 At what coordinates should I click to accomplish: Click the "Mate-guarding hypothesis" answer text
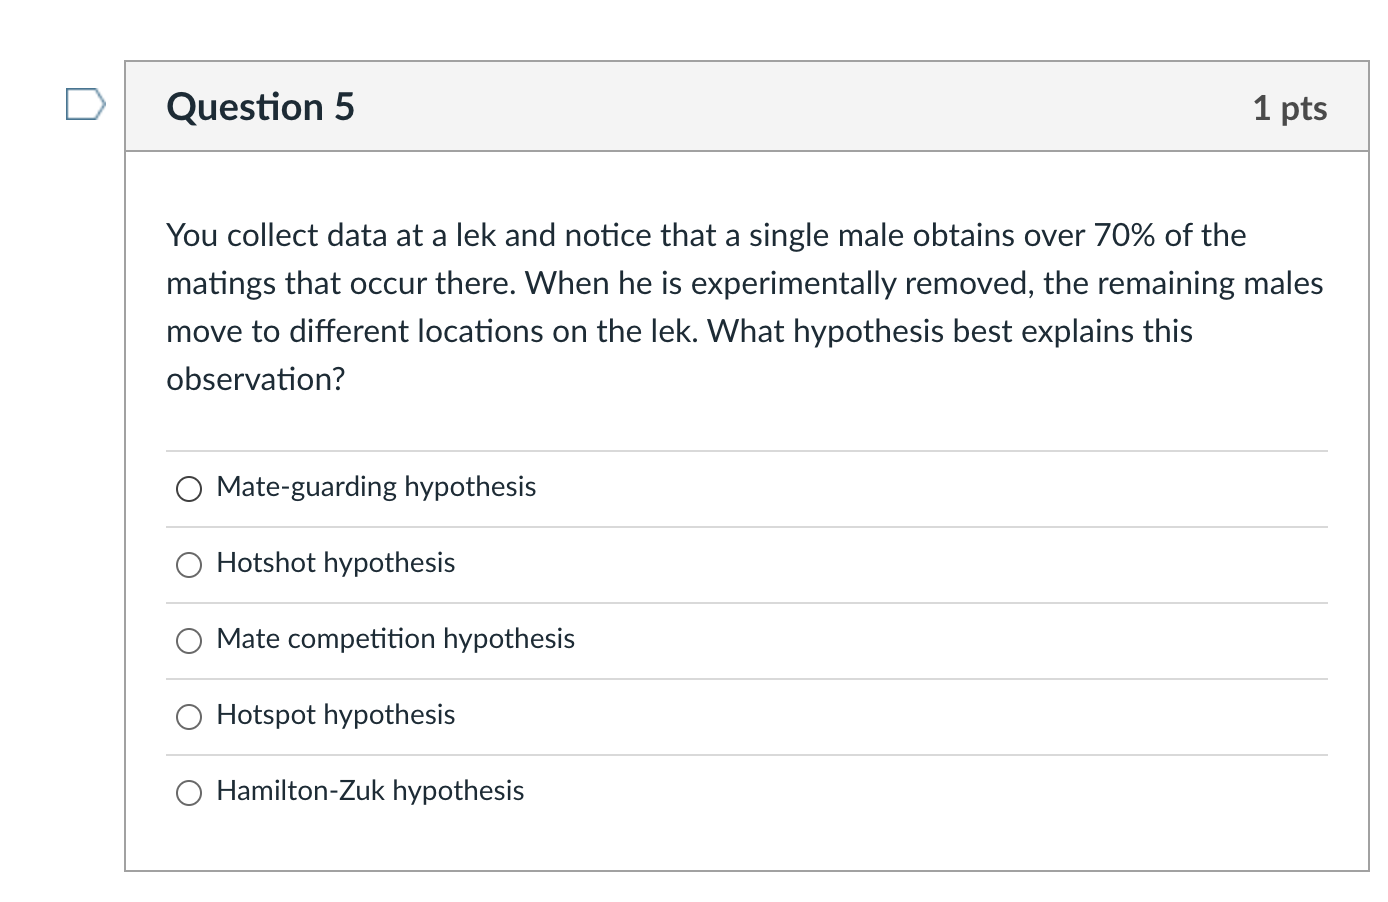(376, 487)
